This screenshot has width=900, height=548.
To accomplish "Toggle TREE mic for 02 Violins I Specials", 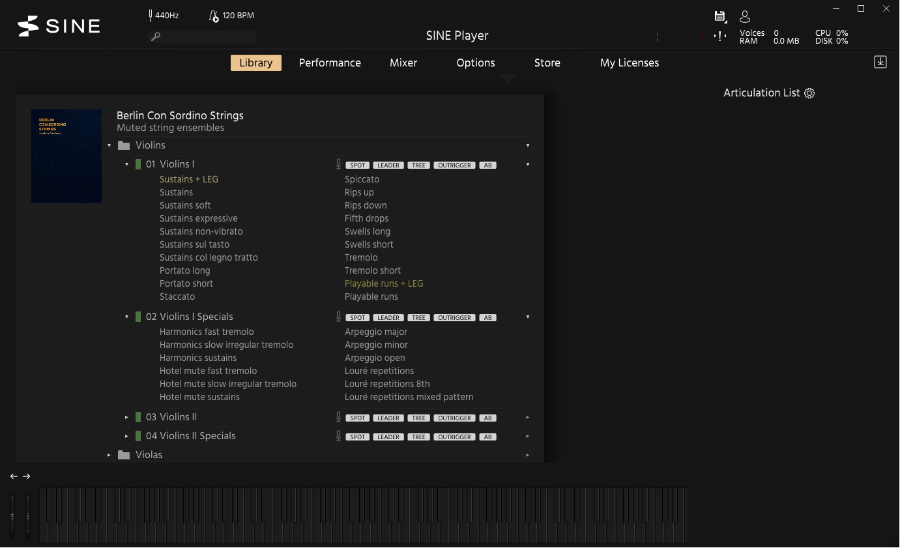I will coord(419,318).
